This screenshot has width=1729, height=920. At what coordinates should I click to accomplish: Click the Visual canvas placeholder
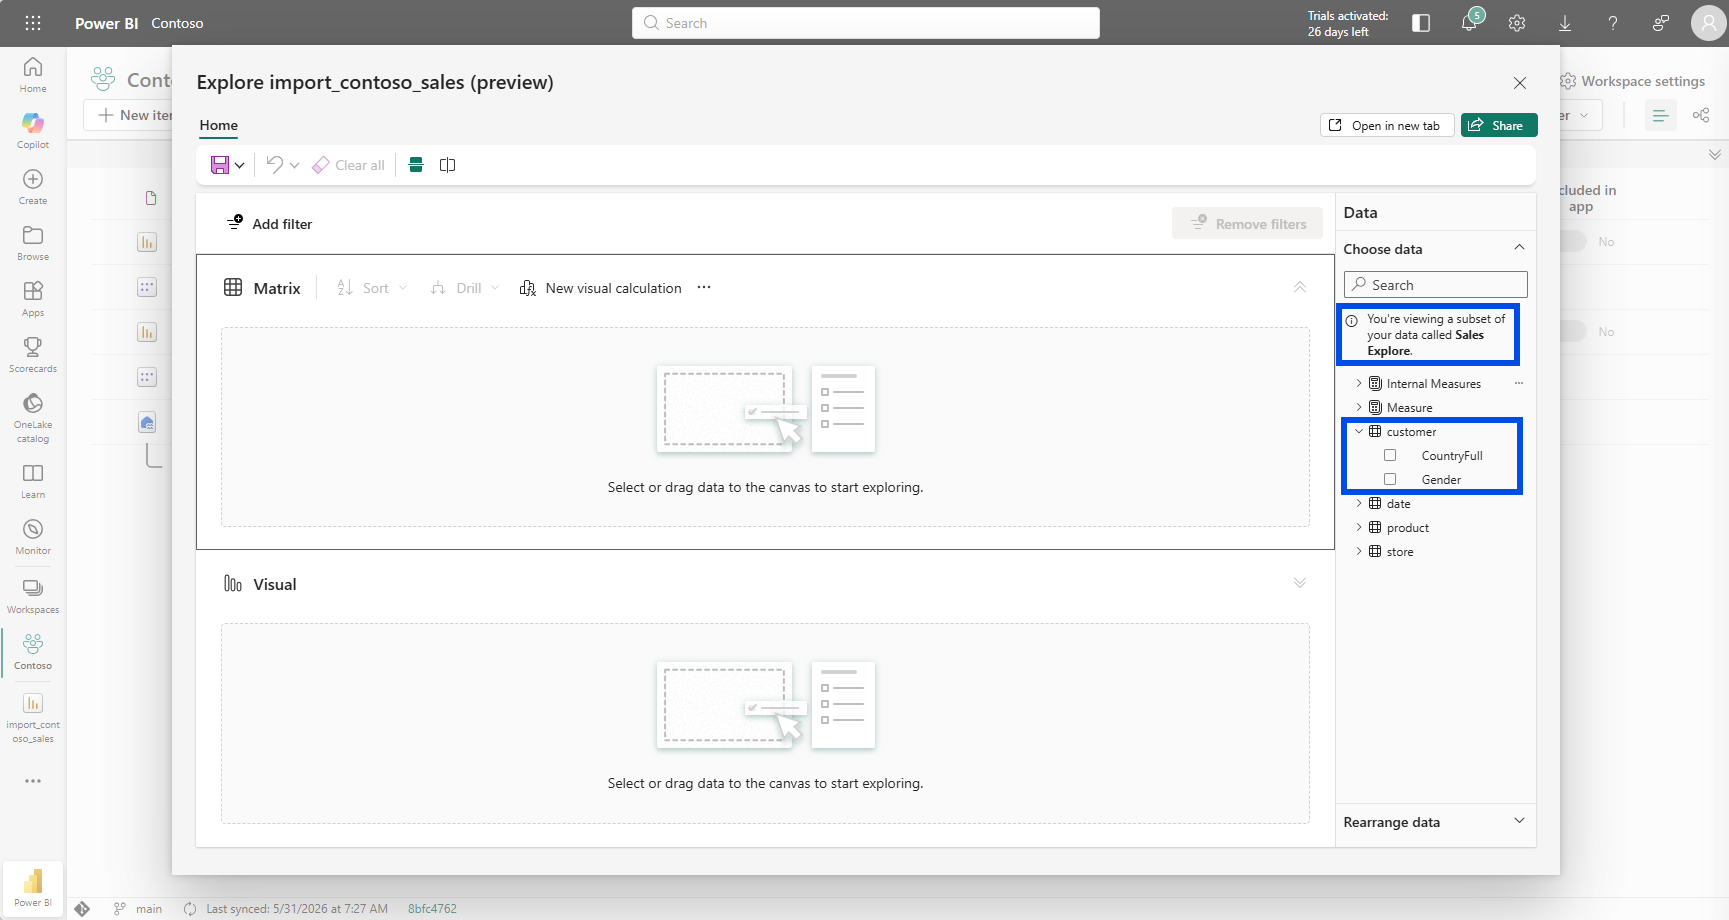point(765,723)
